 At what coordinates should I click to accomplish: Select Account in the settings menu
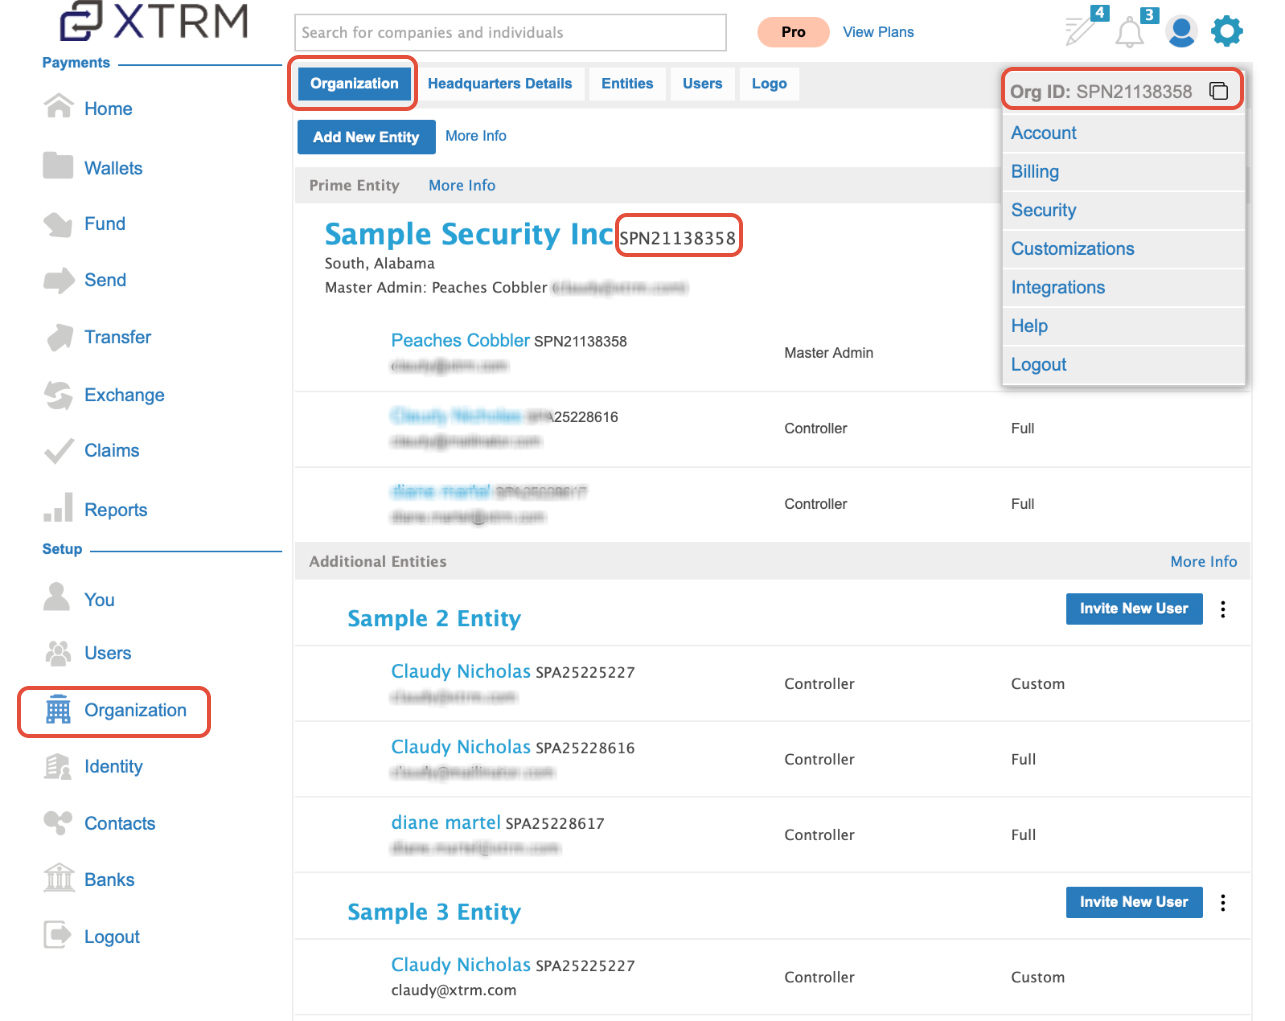tap(1124, 133)
